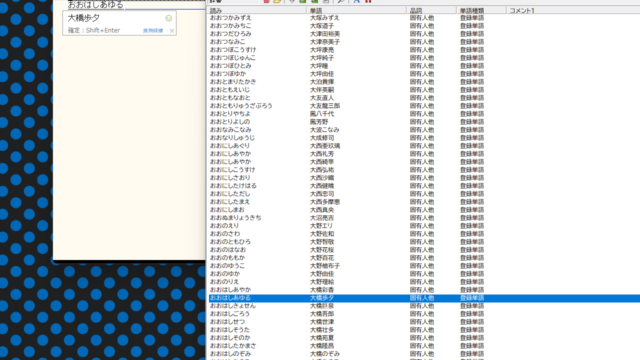Click the blue A icon in toolbar
640x360 pixels.
pyautogui.click(x=357, y=2)
